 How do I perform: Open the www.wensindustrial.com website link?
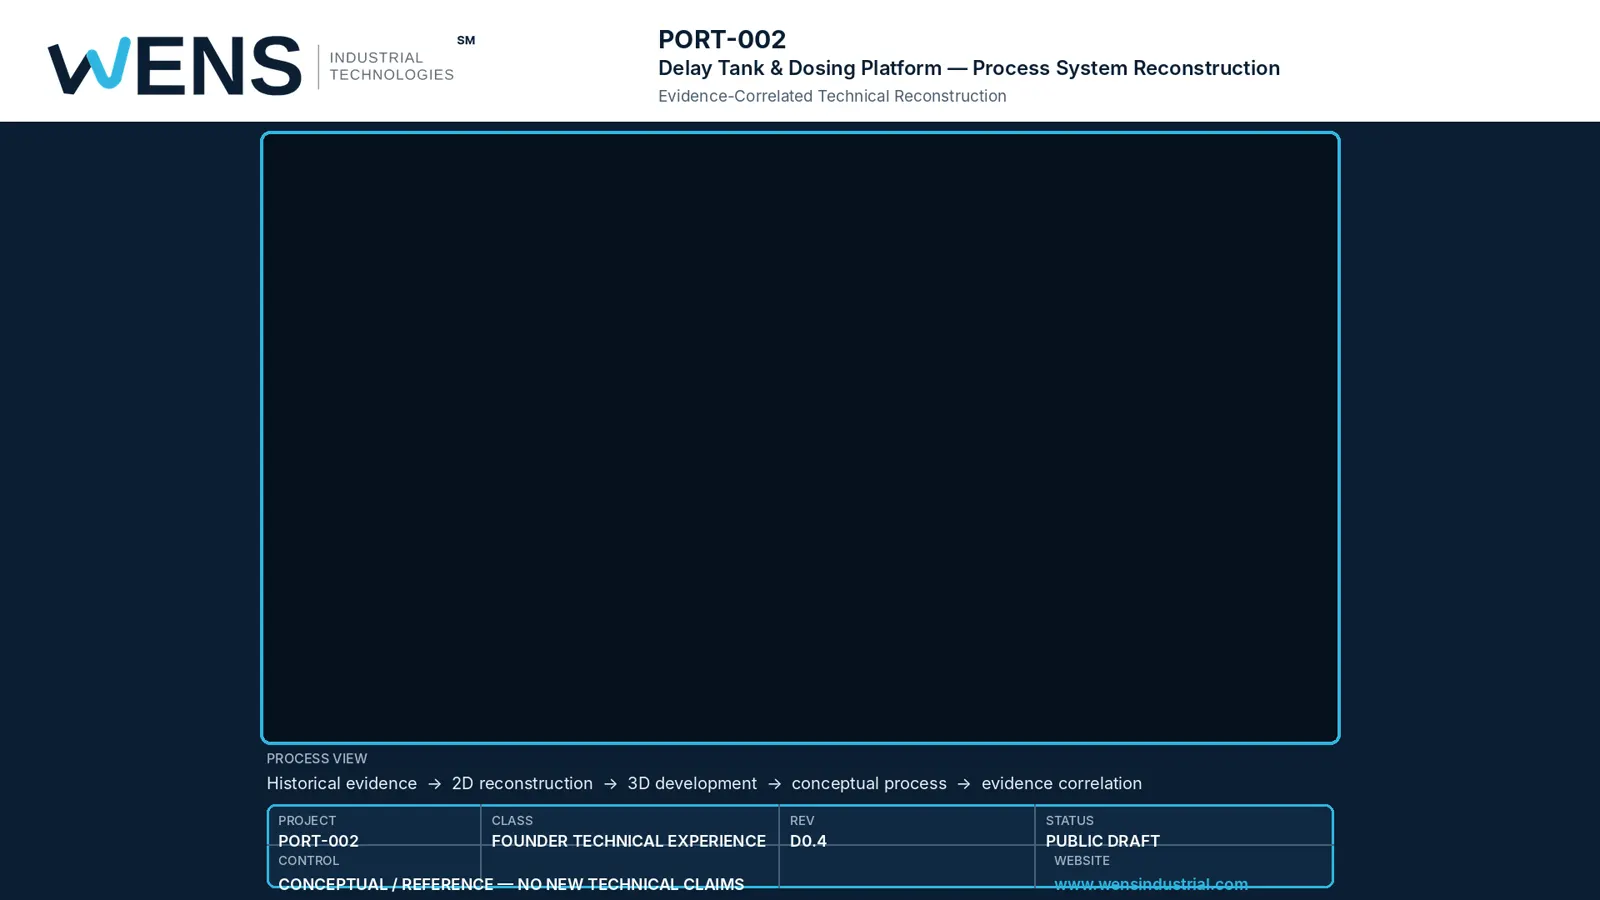[1151, 884]
